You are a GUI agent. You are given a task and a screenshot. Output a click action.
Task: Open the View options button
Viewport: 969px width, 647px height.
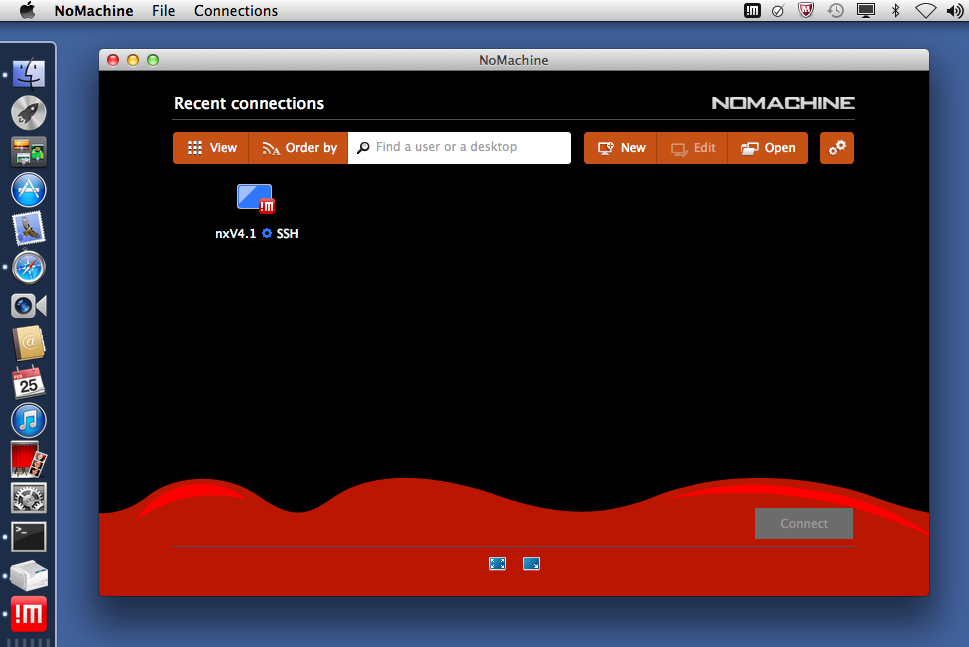211,148
